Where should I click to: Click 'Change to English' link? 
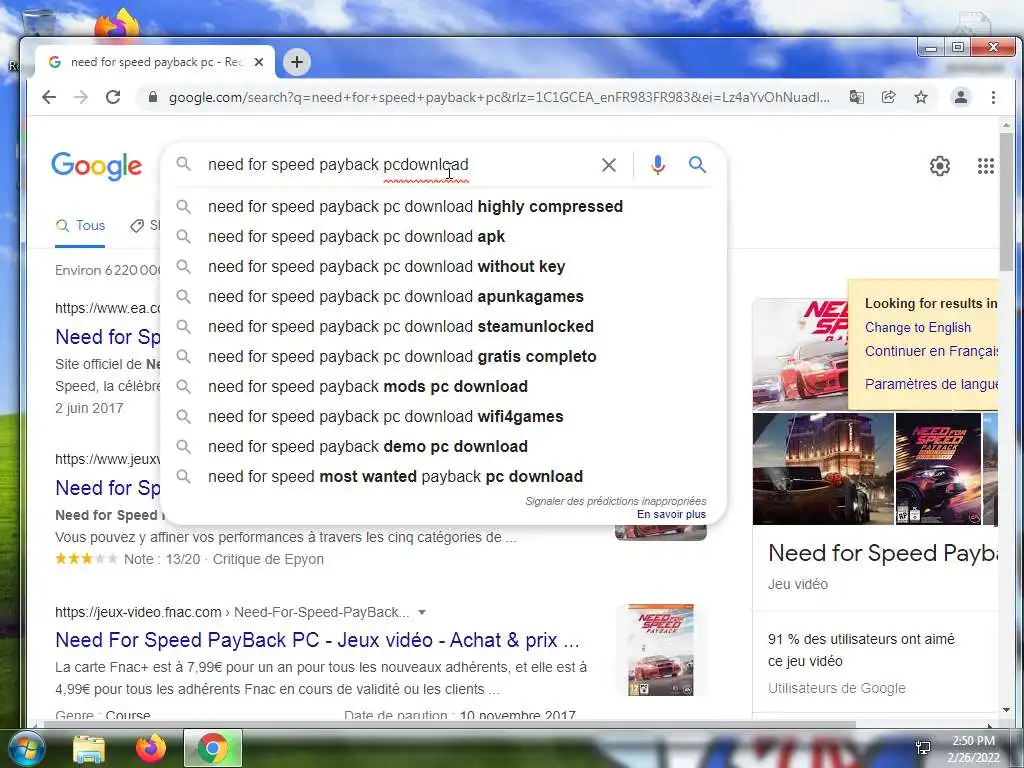918,328
